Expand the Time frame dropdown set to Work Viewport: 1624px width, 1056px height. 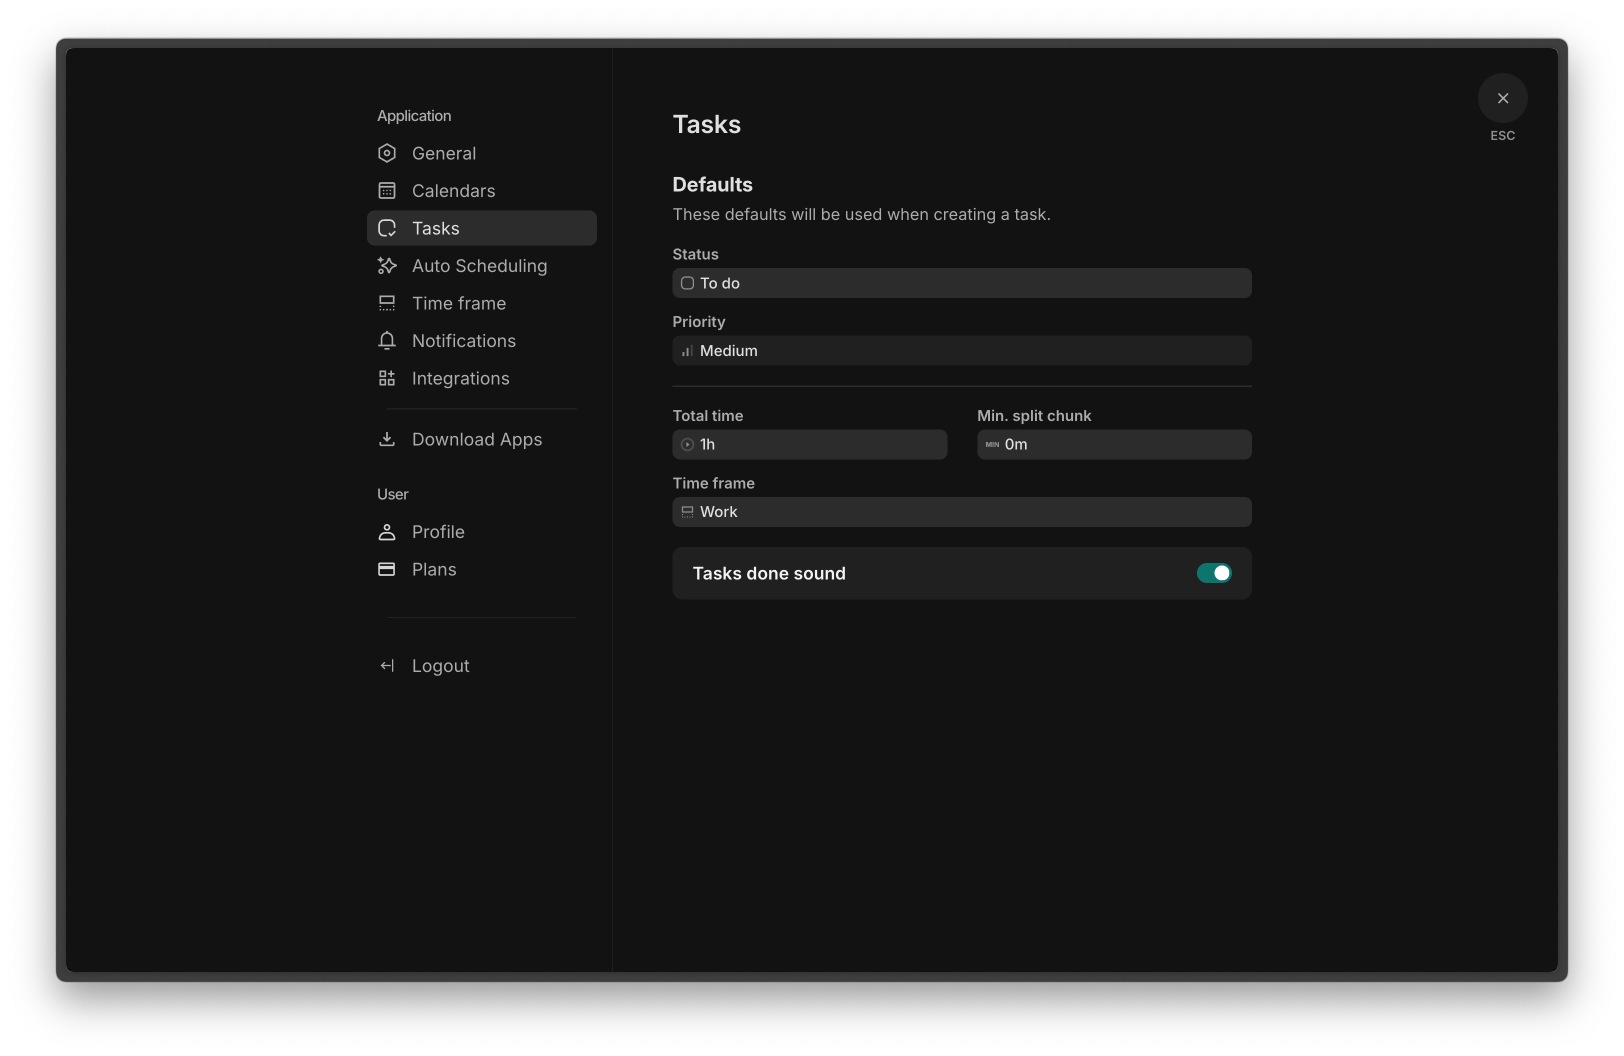pos(961,512)
